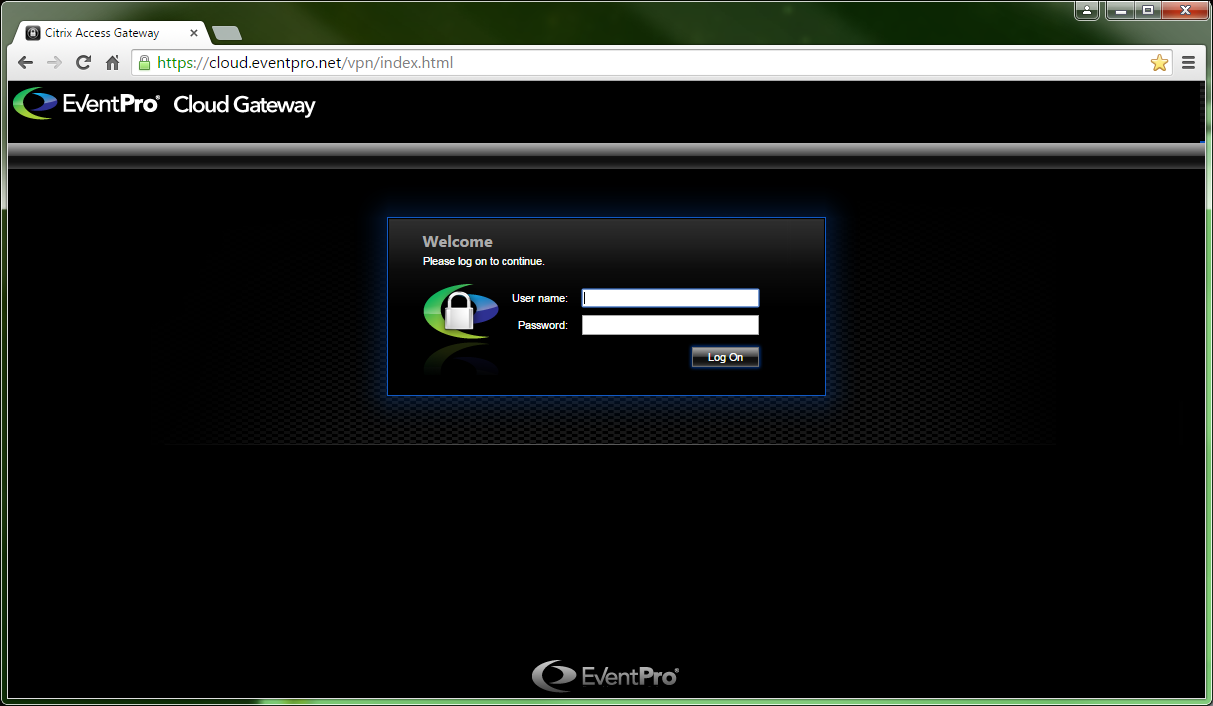1213x706 pixels.
Task: Go back with the browser back arrow
Action: click(x=26, y=63)
